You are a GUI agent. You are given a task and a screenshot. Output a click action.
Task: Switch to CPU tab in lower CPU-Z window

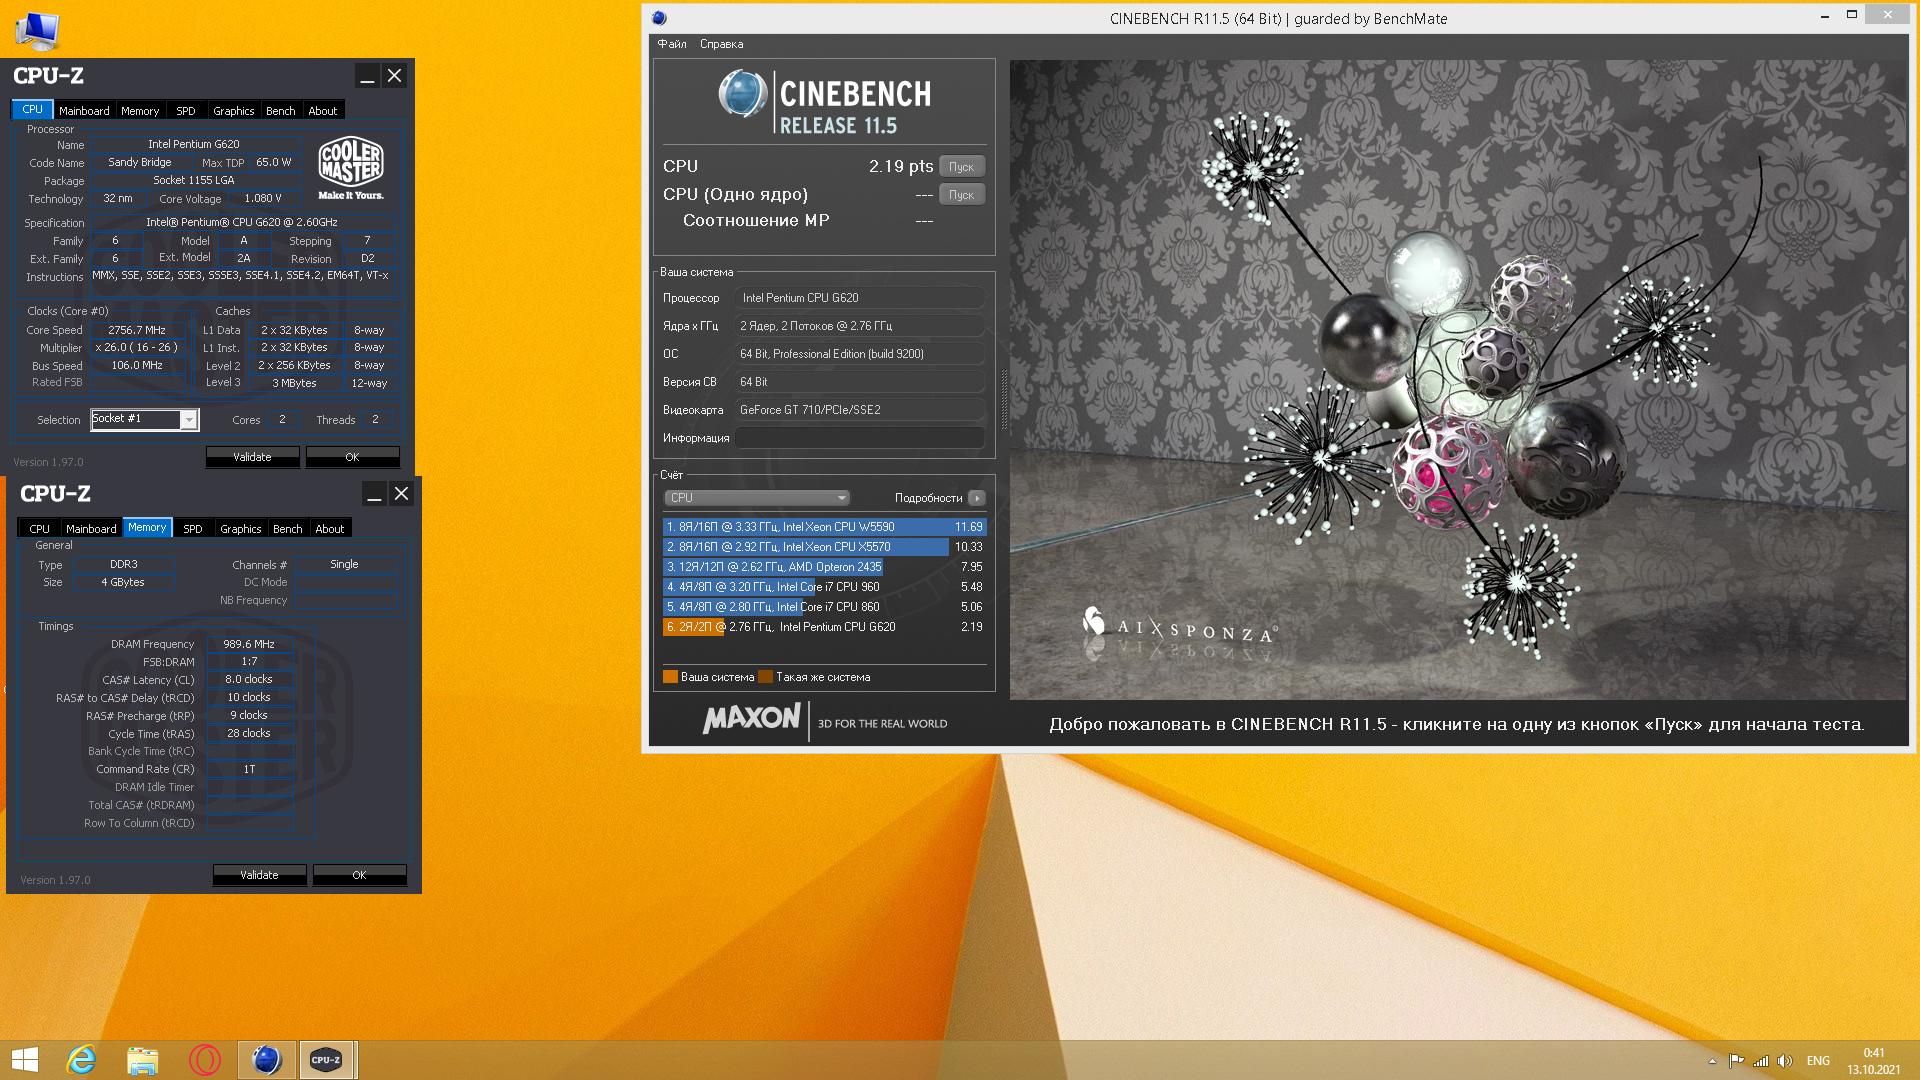click(x=40, y=529)
